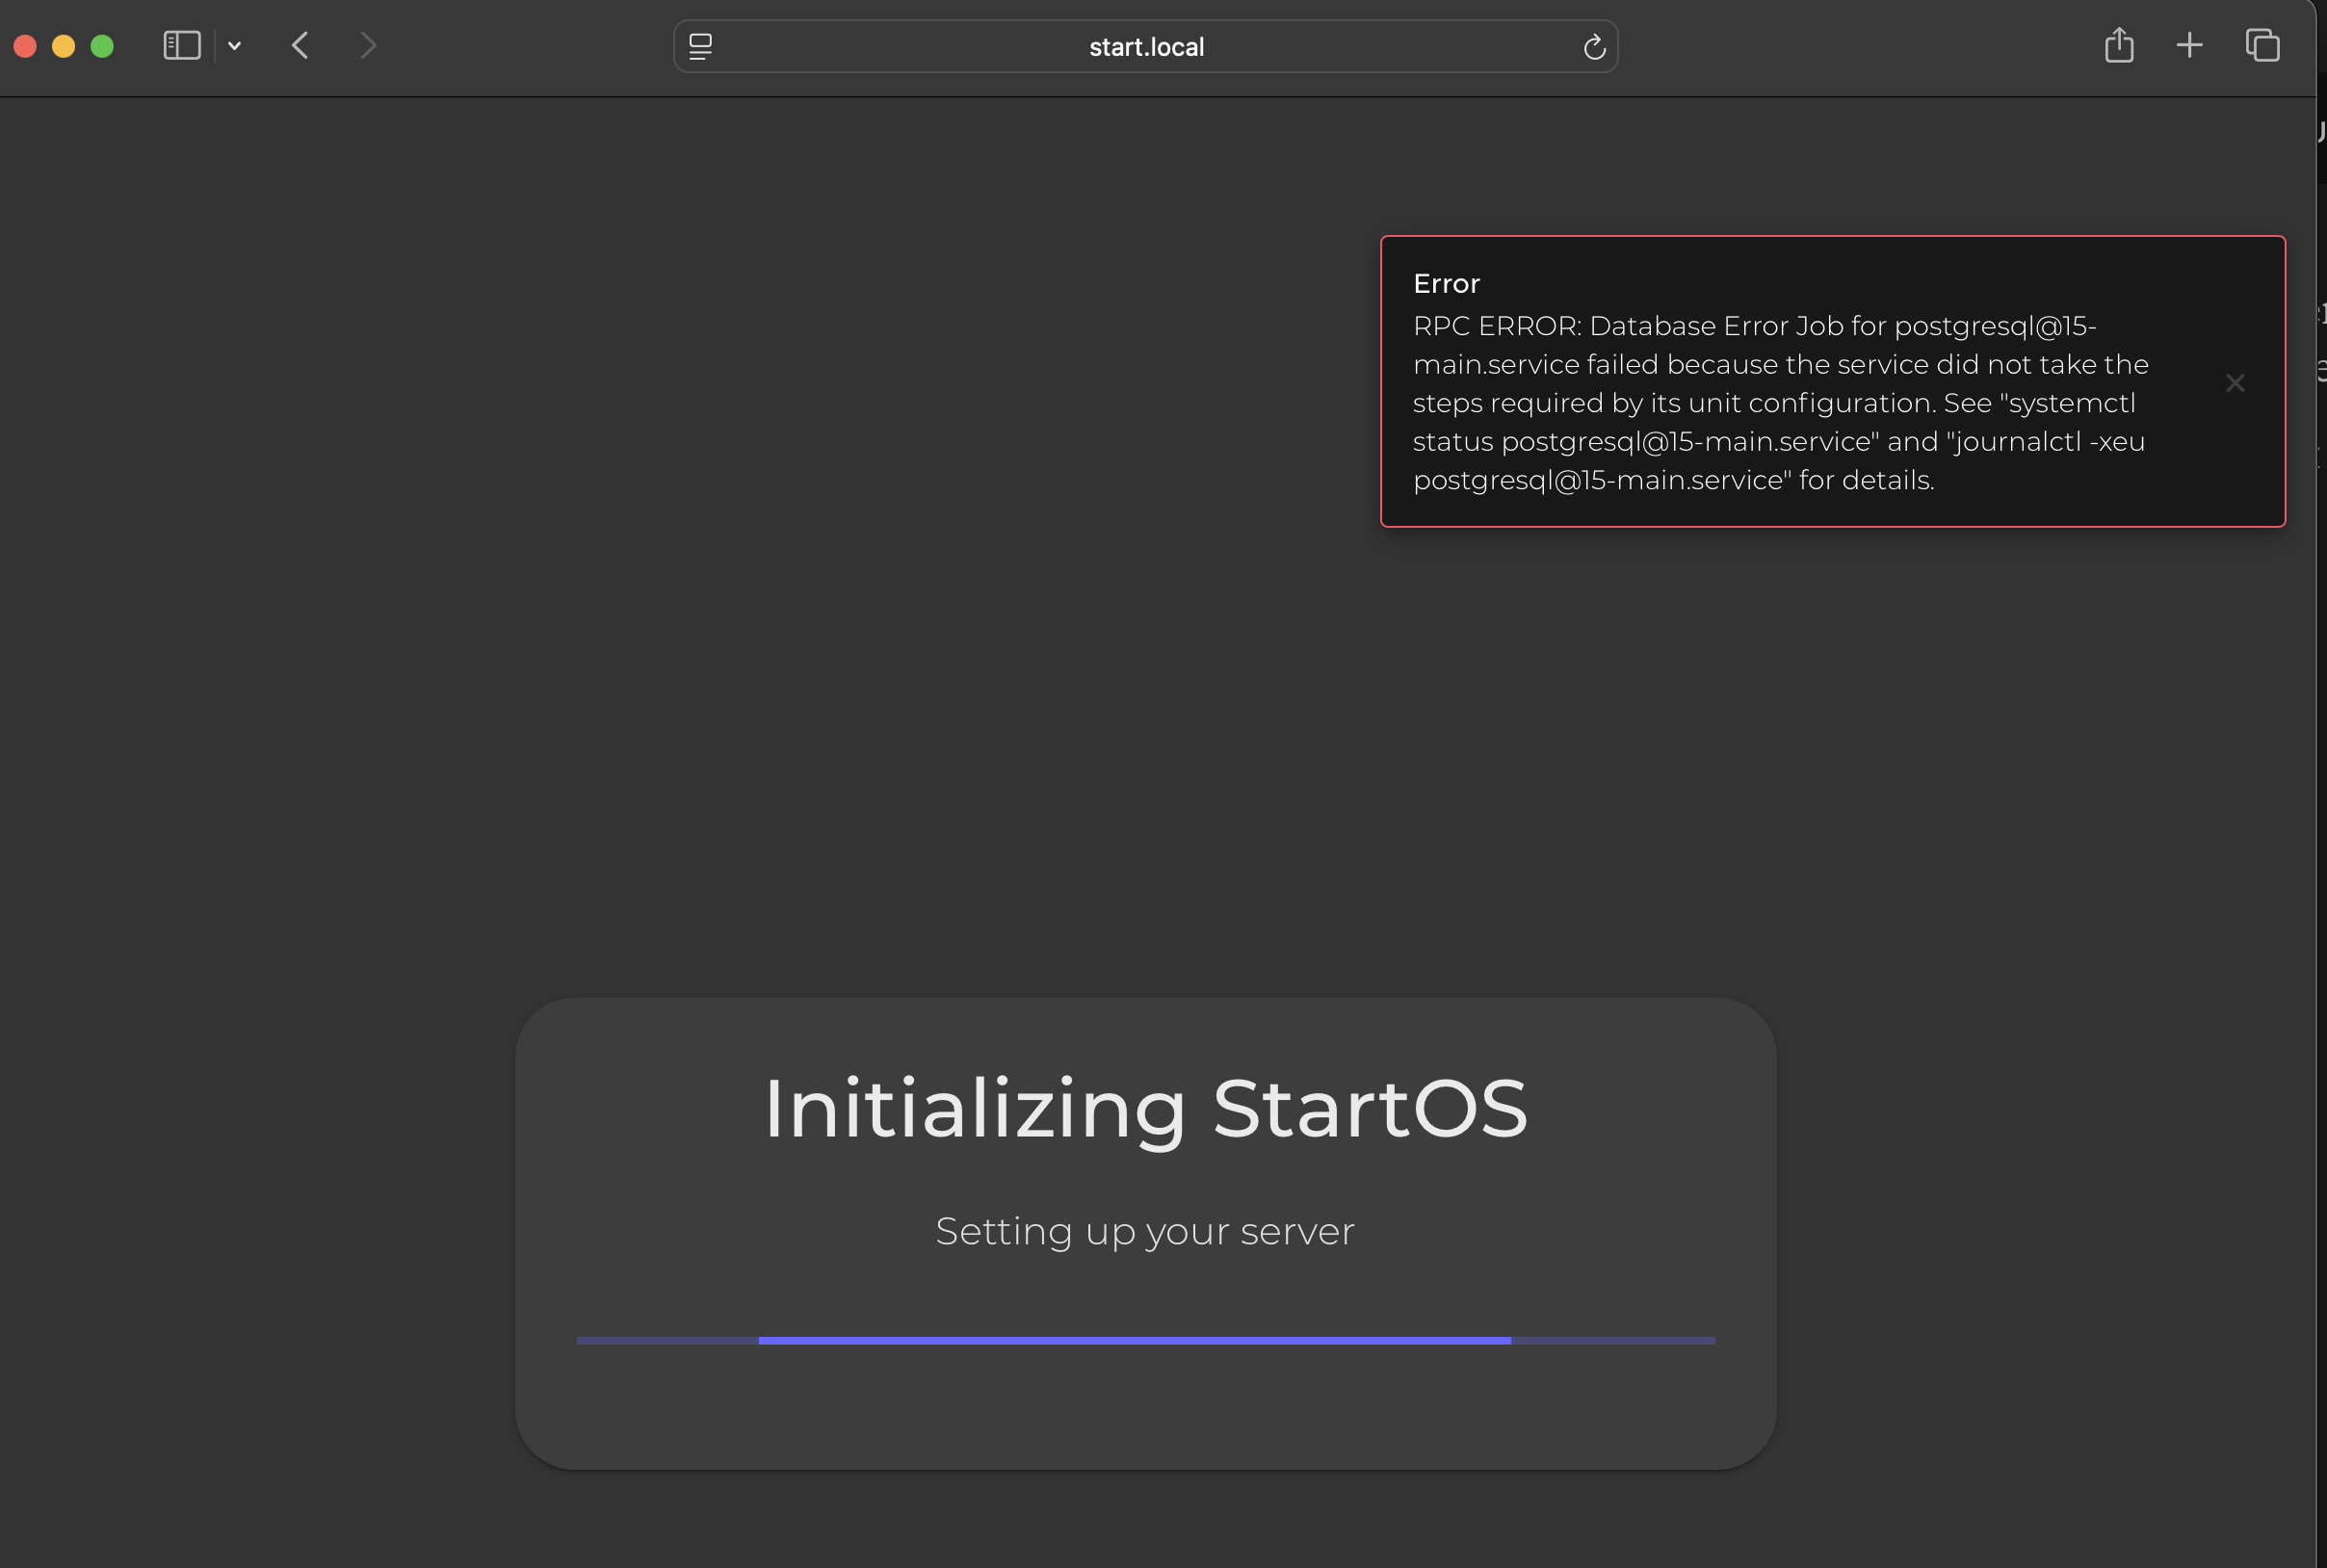2327x1568 pixels.
Task: Open the page menu icon in address bar
Action: click(701, 46)
